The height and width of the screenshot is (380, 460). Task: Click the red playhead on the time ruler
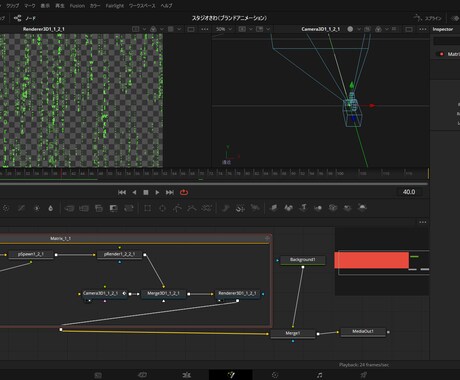[61, 174]
